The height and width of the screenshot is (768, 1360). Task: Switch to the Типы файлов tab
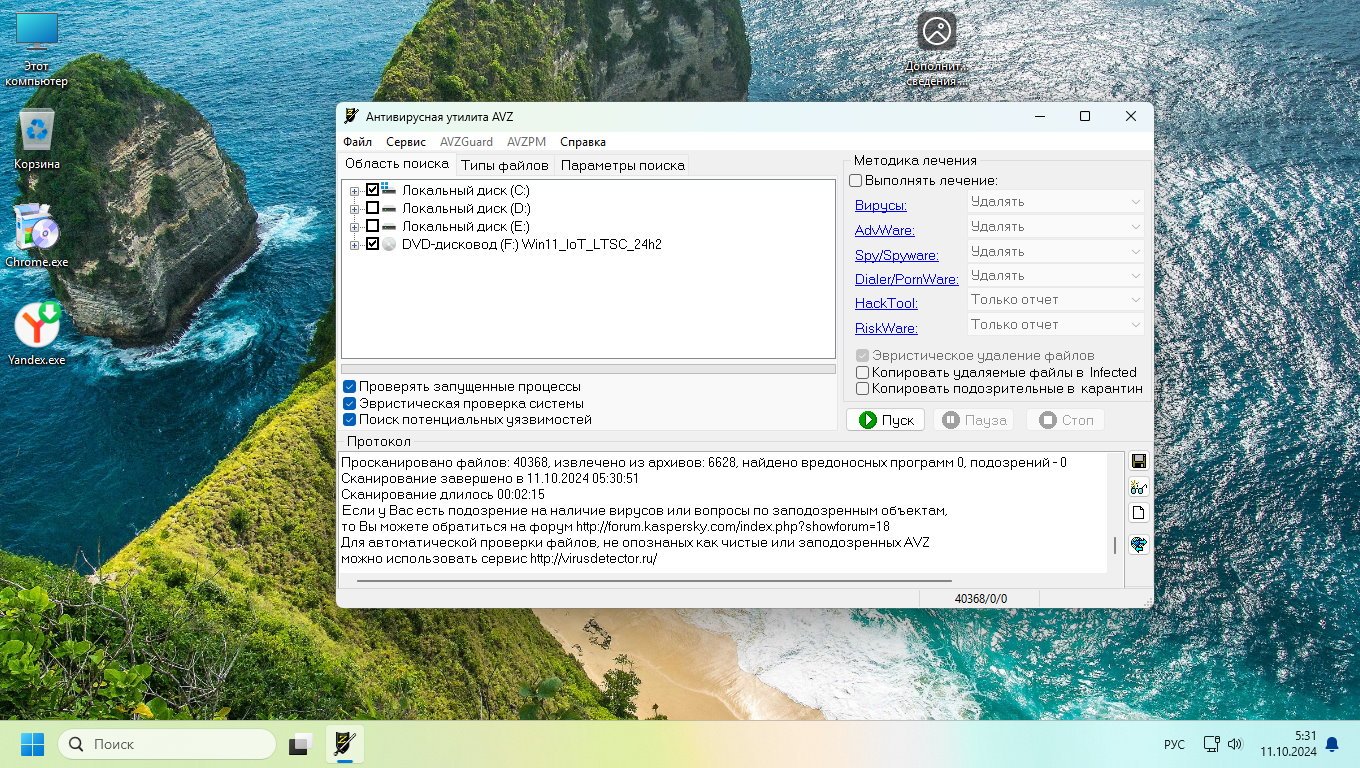point(504,166)
